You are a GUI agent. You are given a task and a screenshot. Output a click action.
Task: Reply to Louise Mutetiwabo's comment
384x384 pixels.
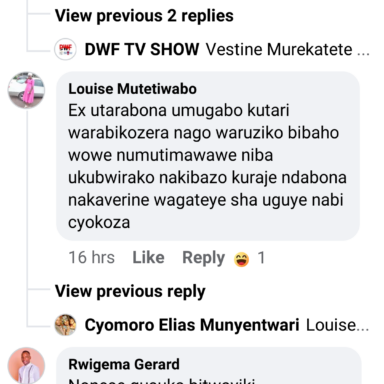(203, 258)
